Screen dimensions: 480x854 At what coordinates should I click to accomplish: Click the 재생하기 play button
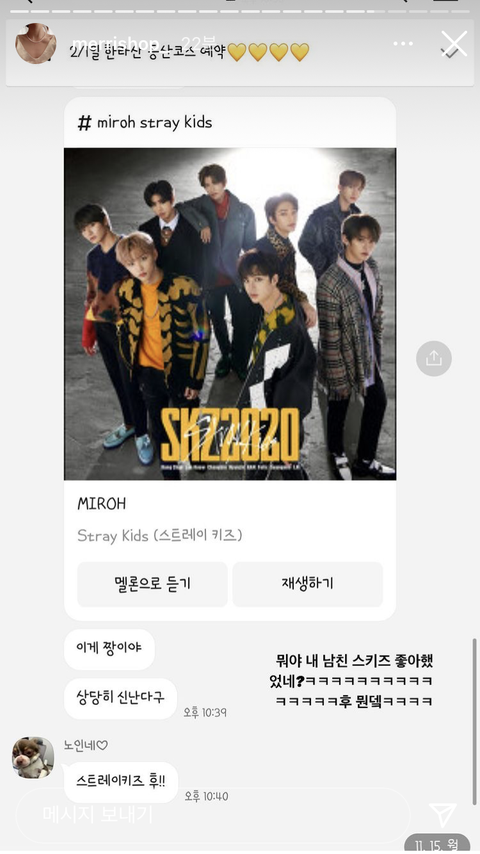[308, 584]
